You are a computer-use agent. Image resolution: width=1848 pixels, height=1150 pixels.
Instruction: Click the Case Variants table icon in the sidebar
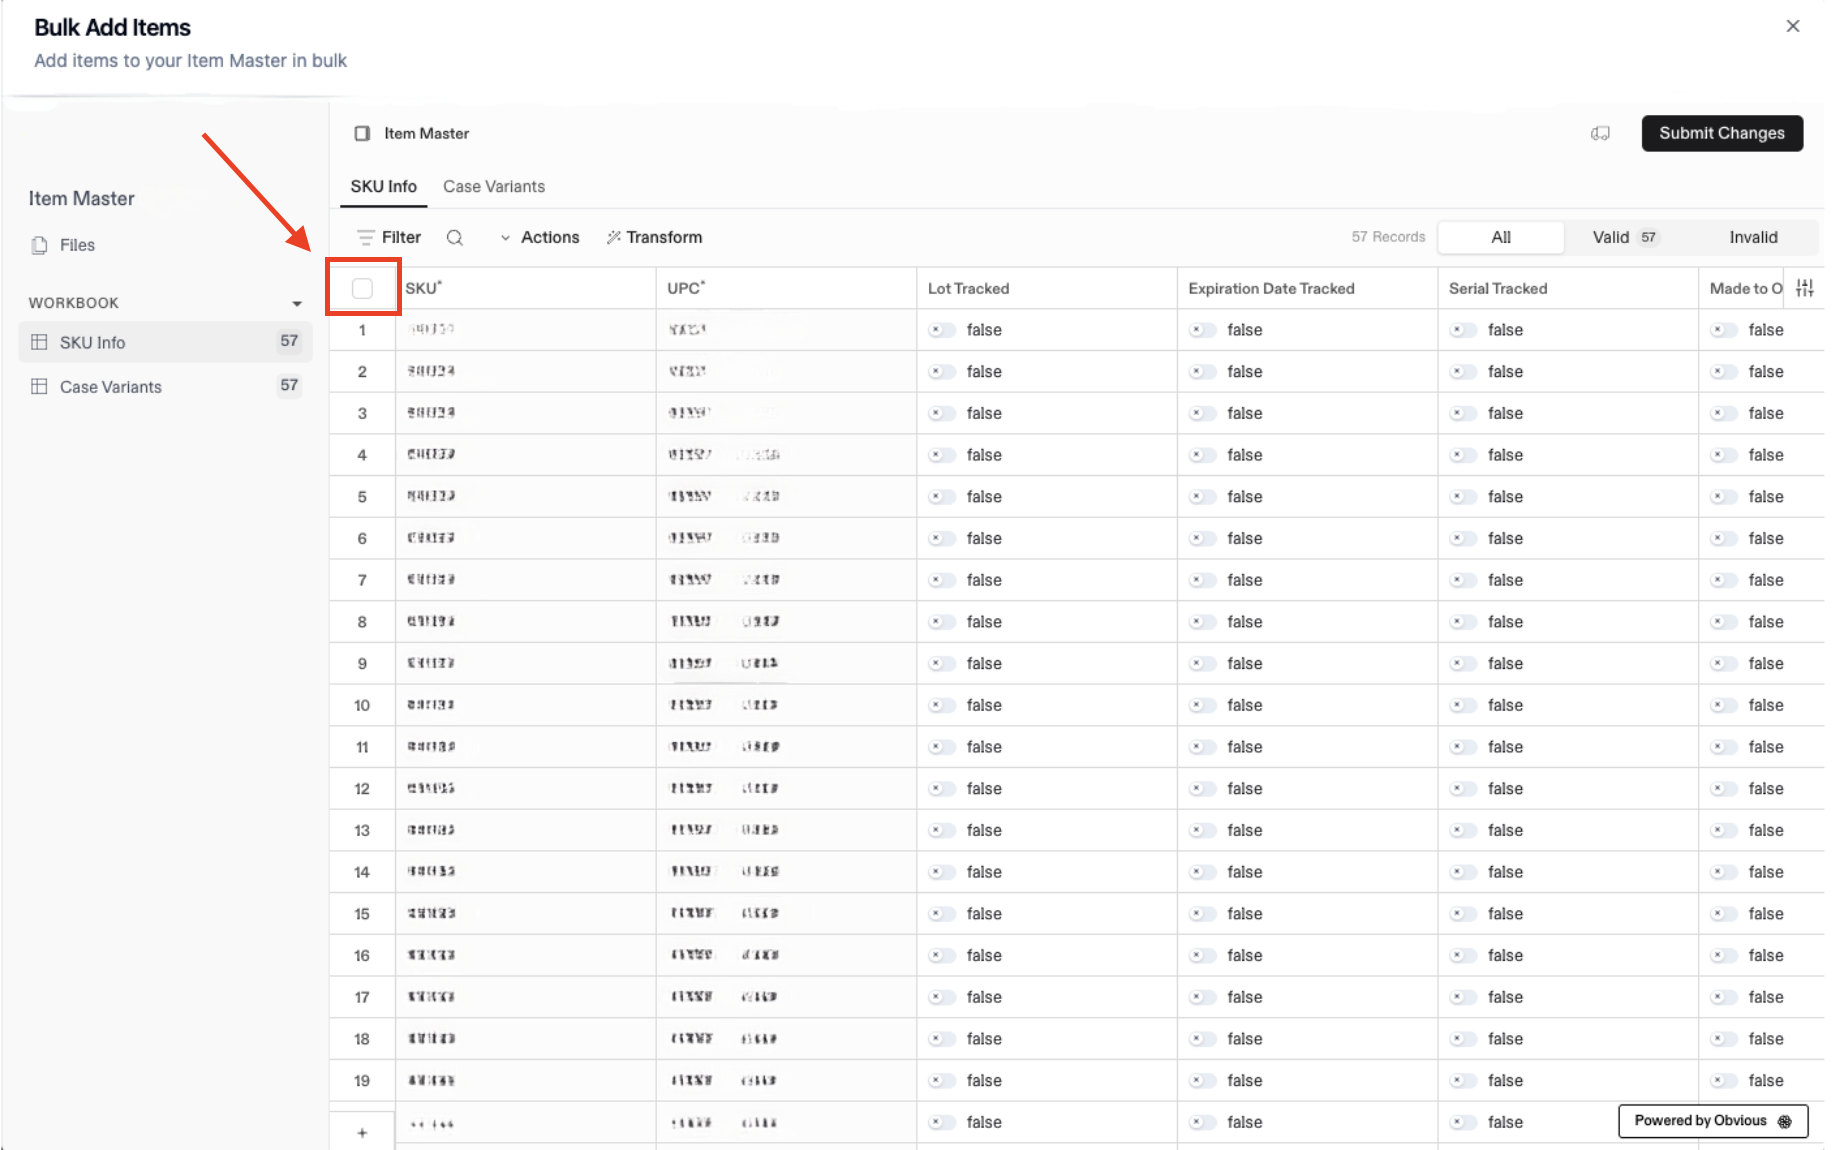click(x=39, y=386)
